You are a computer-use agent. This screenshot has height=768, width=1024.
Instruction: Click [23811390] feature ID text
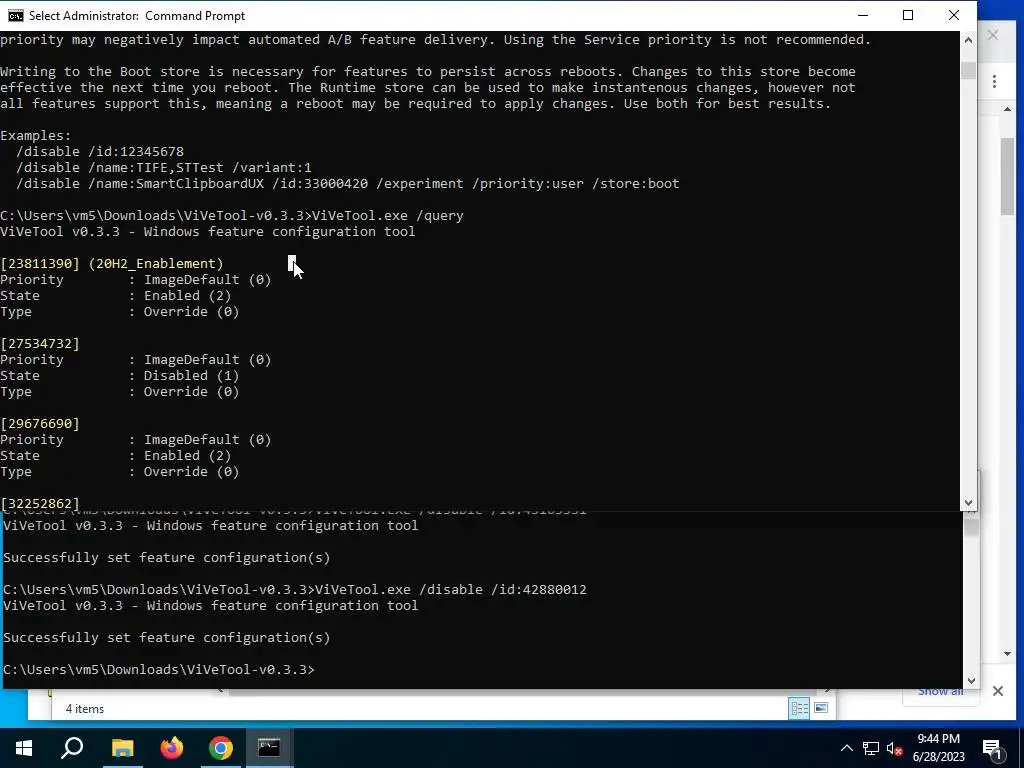(40, 263)
